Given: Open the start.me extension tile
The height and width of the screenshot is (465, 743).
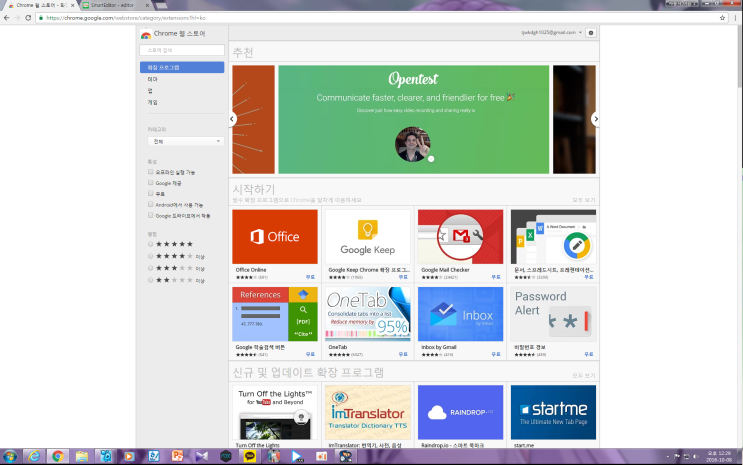Looking at the screenshot, I should (553, 416).
